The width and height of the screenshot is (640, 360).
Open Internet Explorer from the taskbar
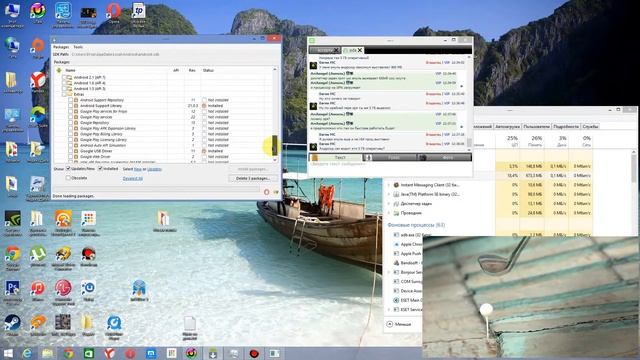coord(27,353)
